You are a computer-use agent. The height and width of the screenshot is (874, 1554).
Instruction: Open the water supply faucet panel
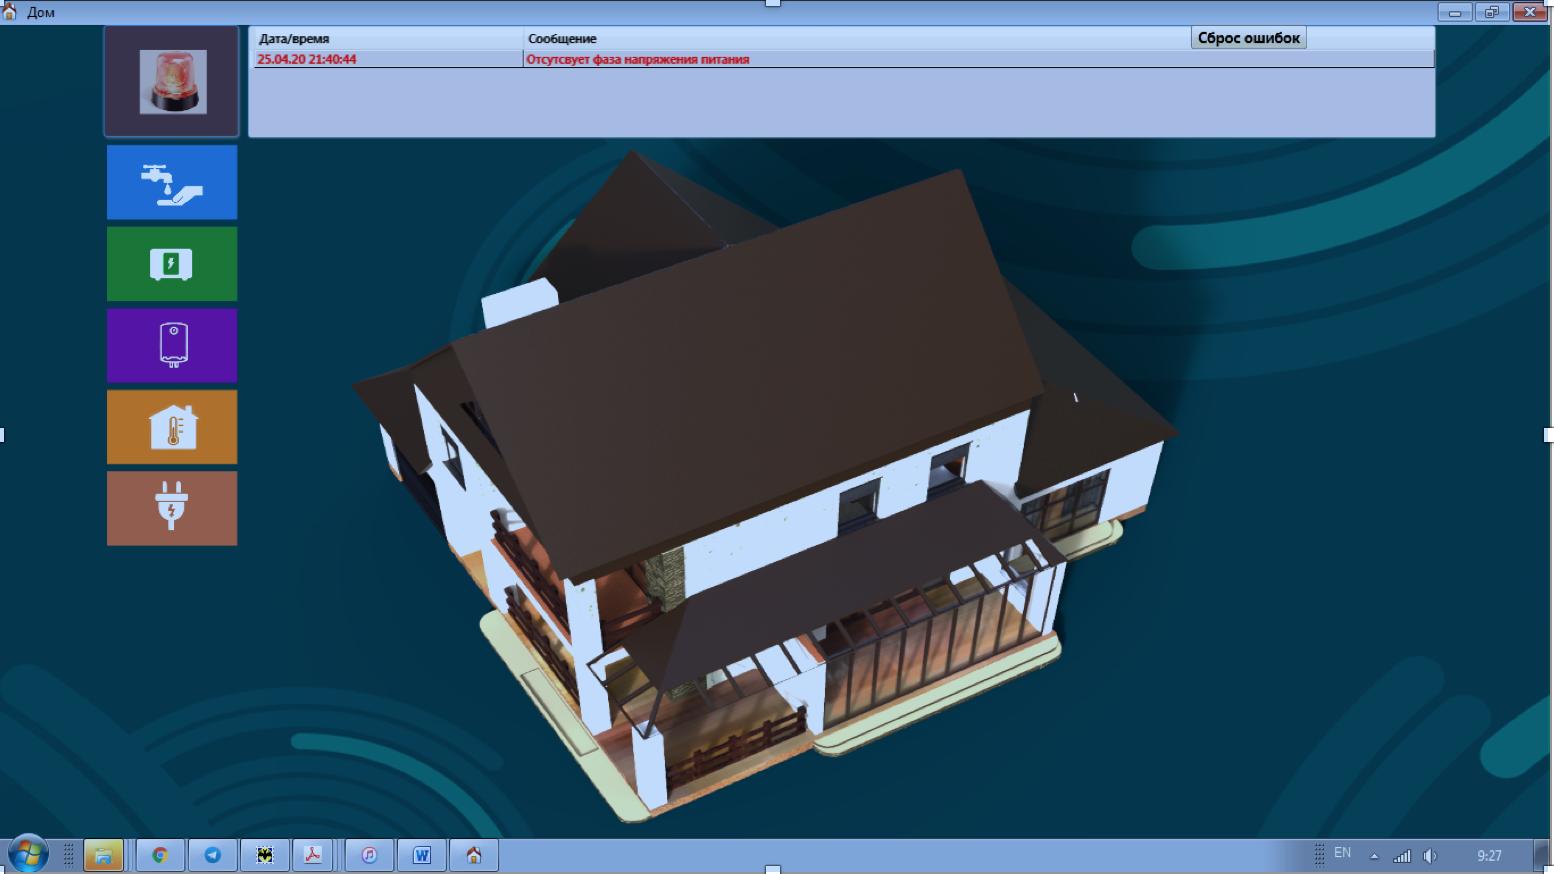coord(172,183)
